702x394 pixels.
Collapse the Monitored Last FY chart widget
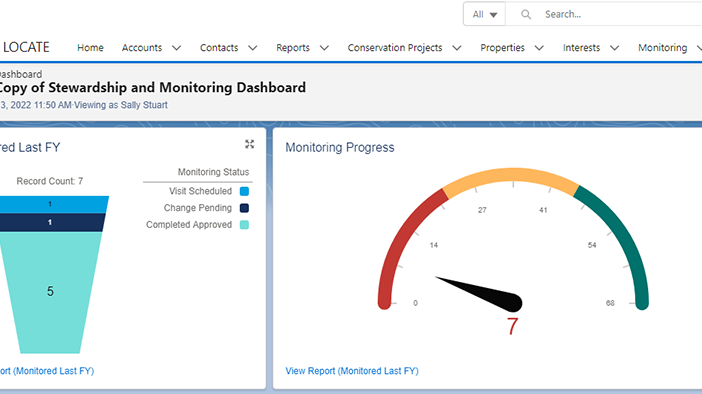(x=249, y=144)
